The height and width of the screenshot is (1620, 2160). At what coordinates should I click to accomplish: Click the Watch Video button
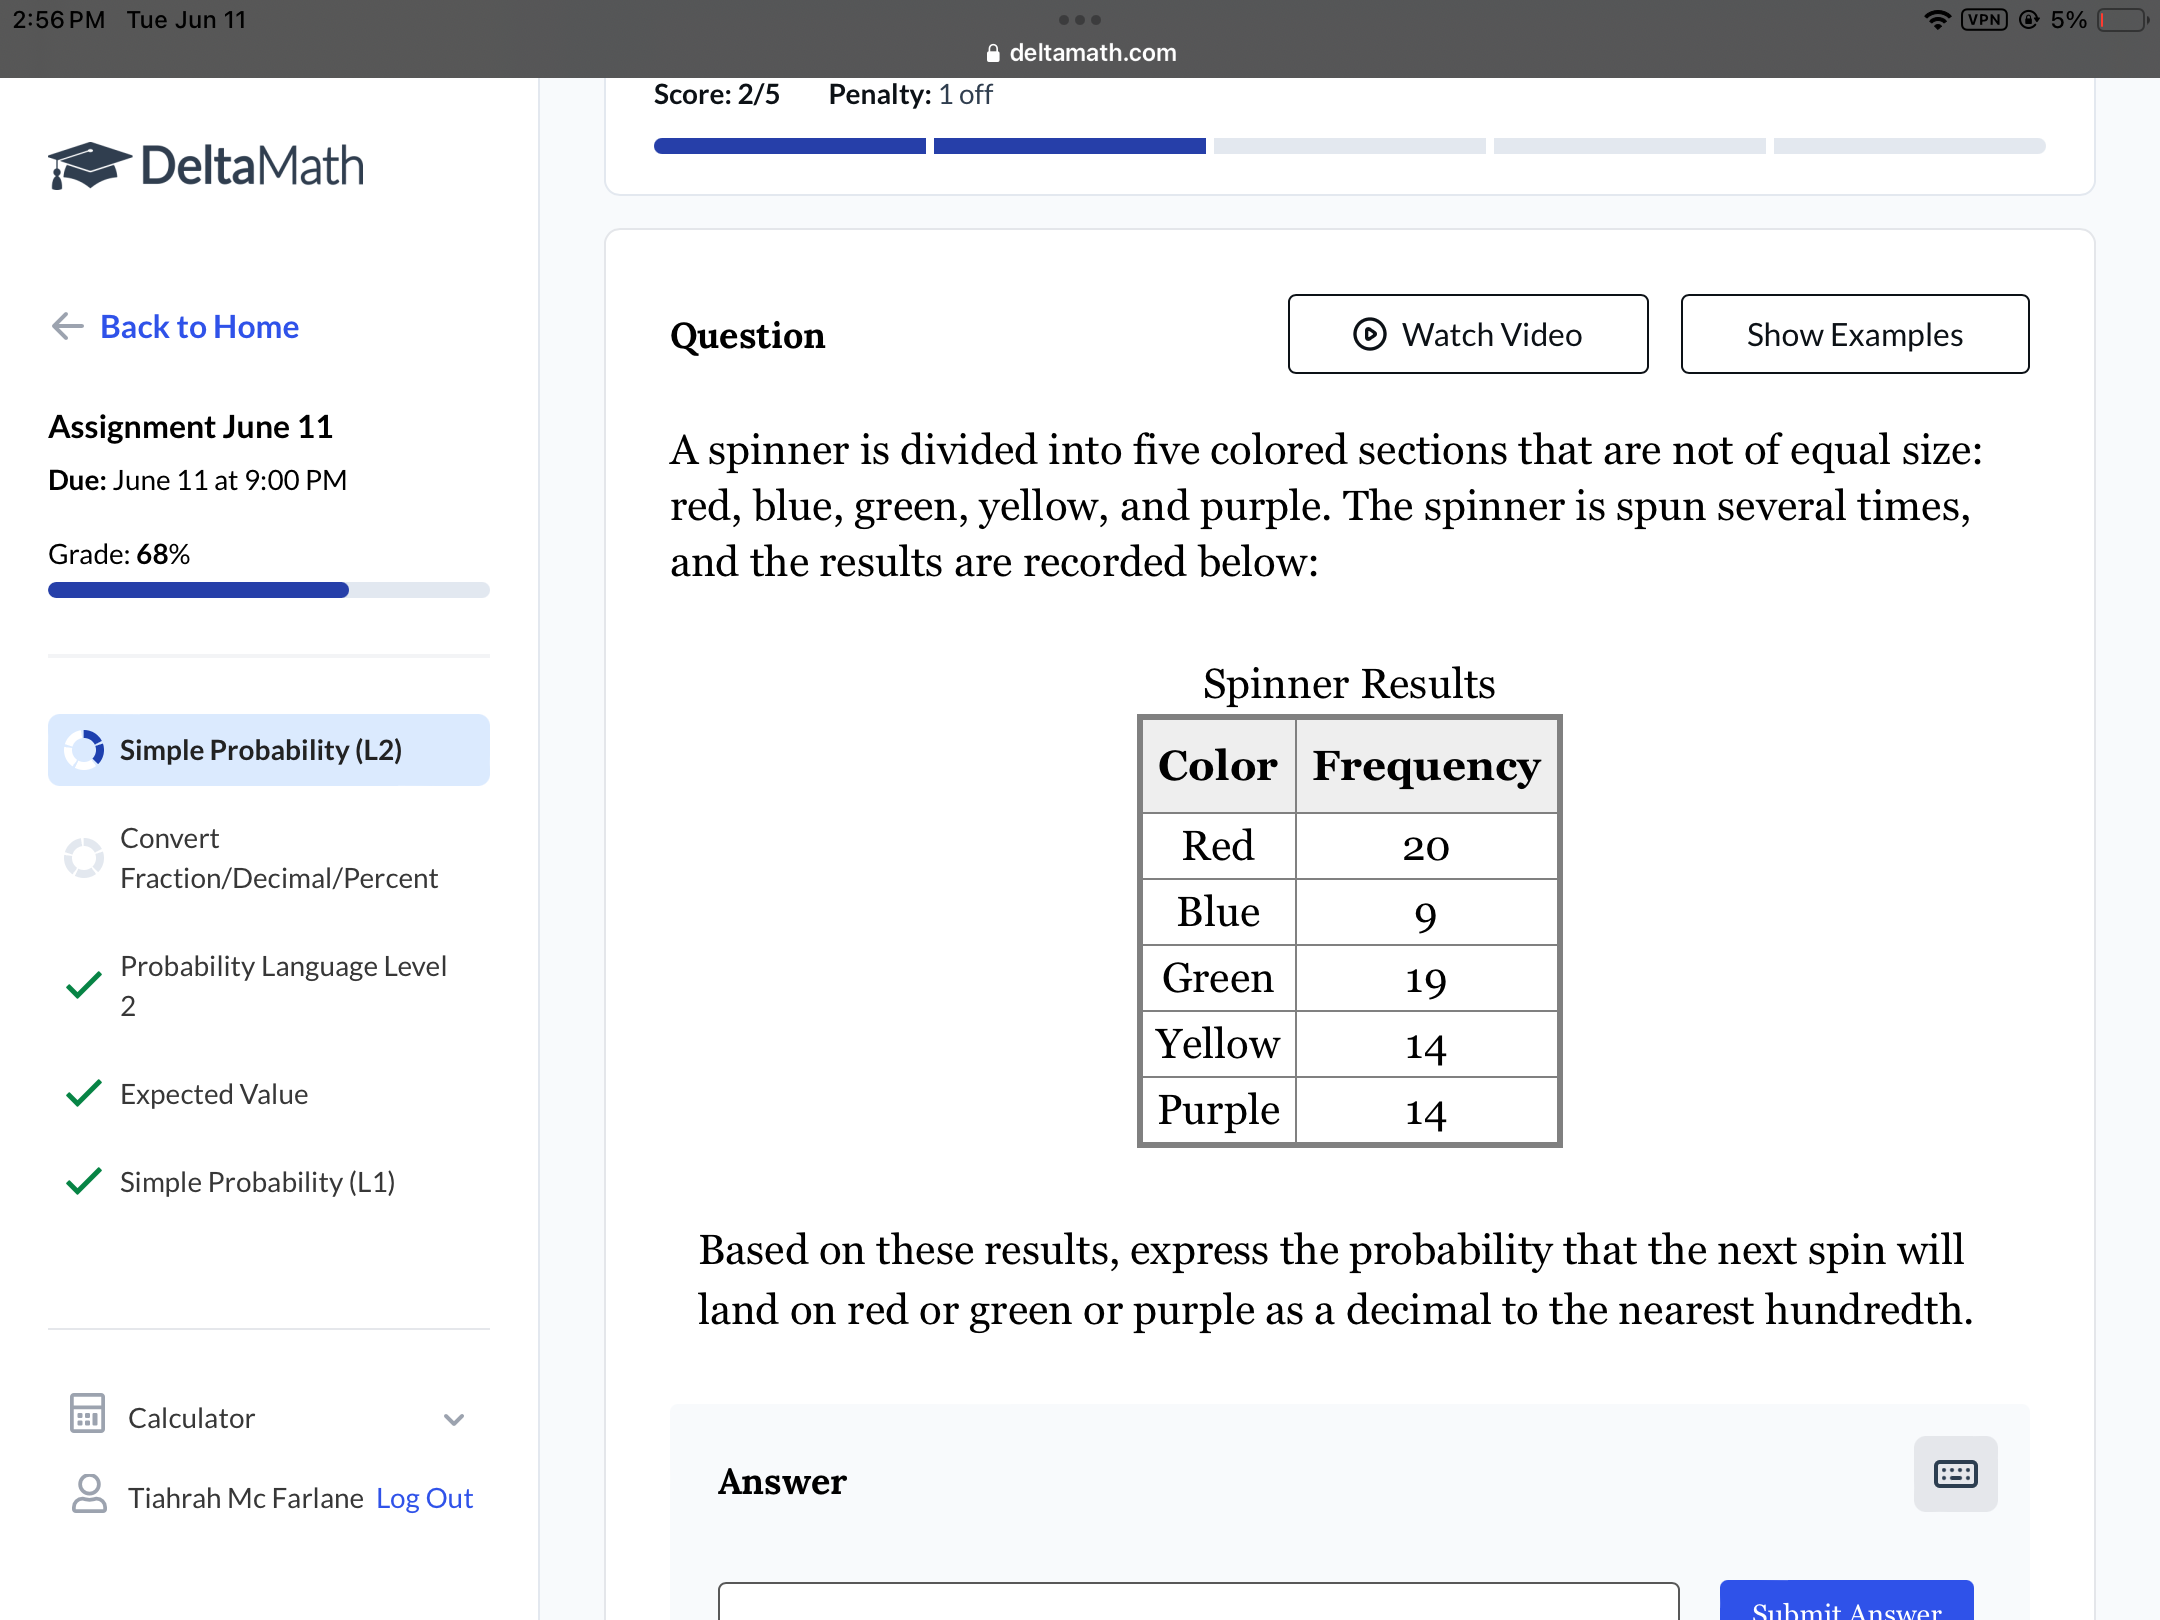(x=1467, y=334)
